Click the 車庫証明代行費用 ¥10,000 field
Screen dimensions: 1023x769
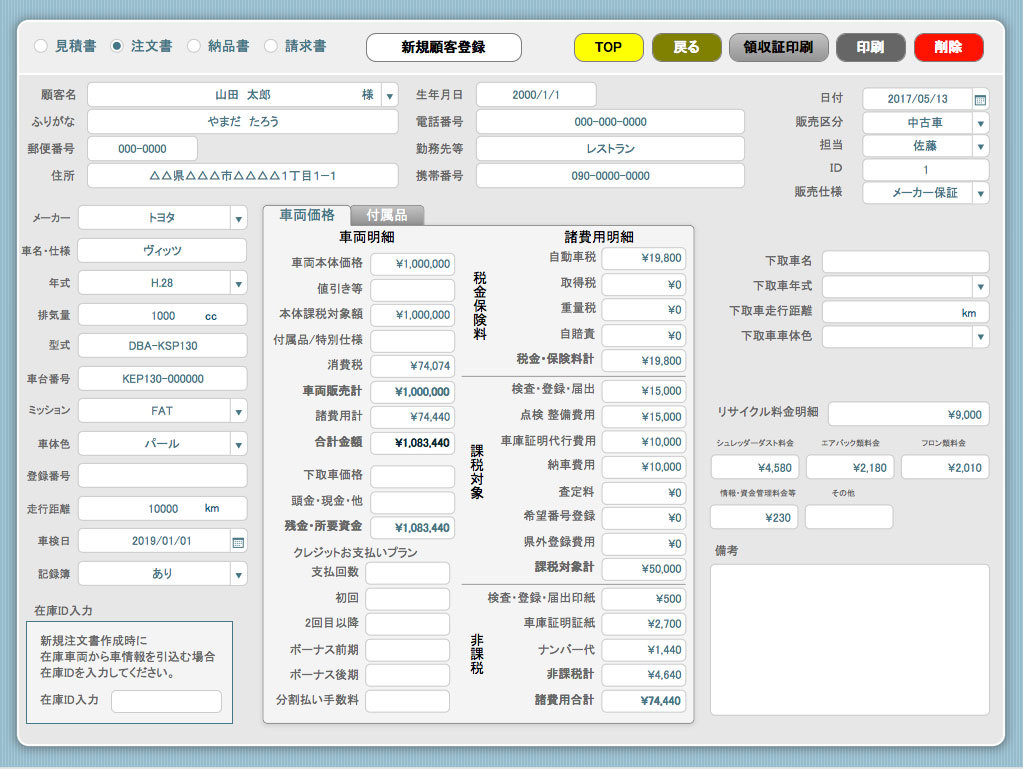[644, 442]
